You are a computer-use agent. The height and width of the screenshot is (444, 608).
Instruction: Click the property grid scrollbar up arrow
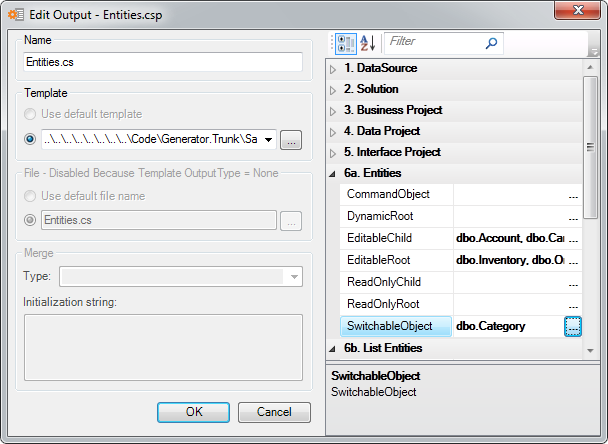(590, 67)
